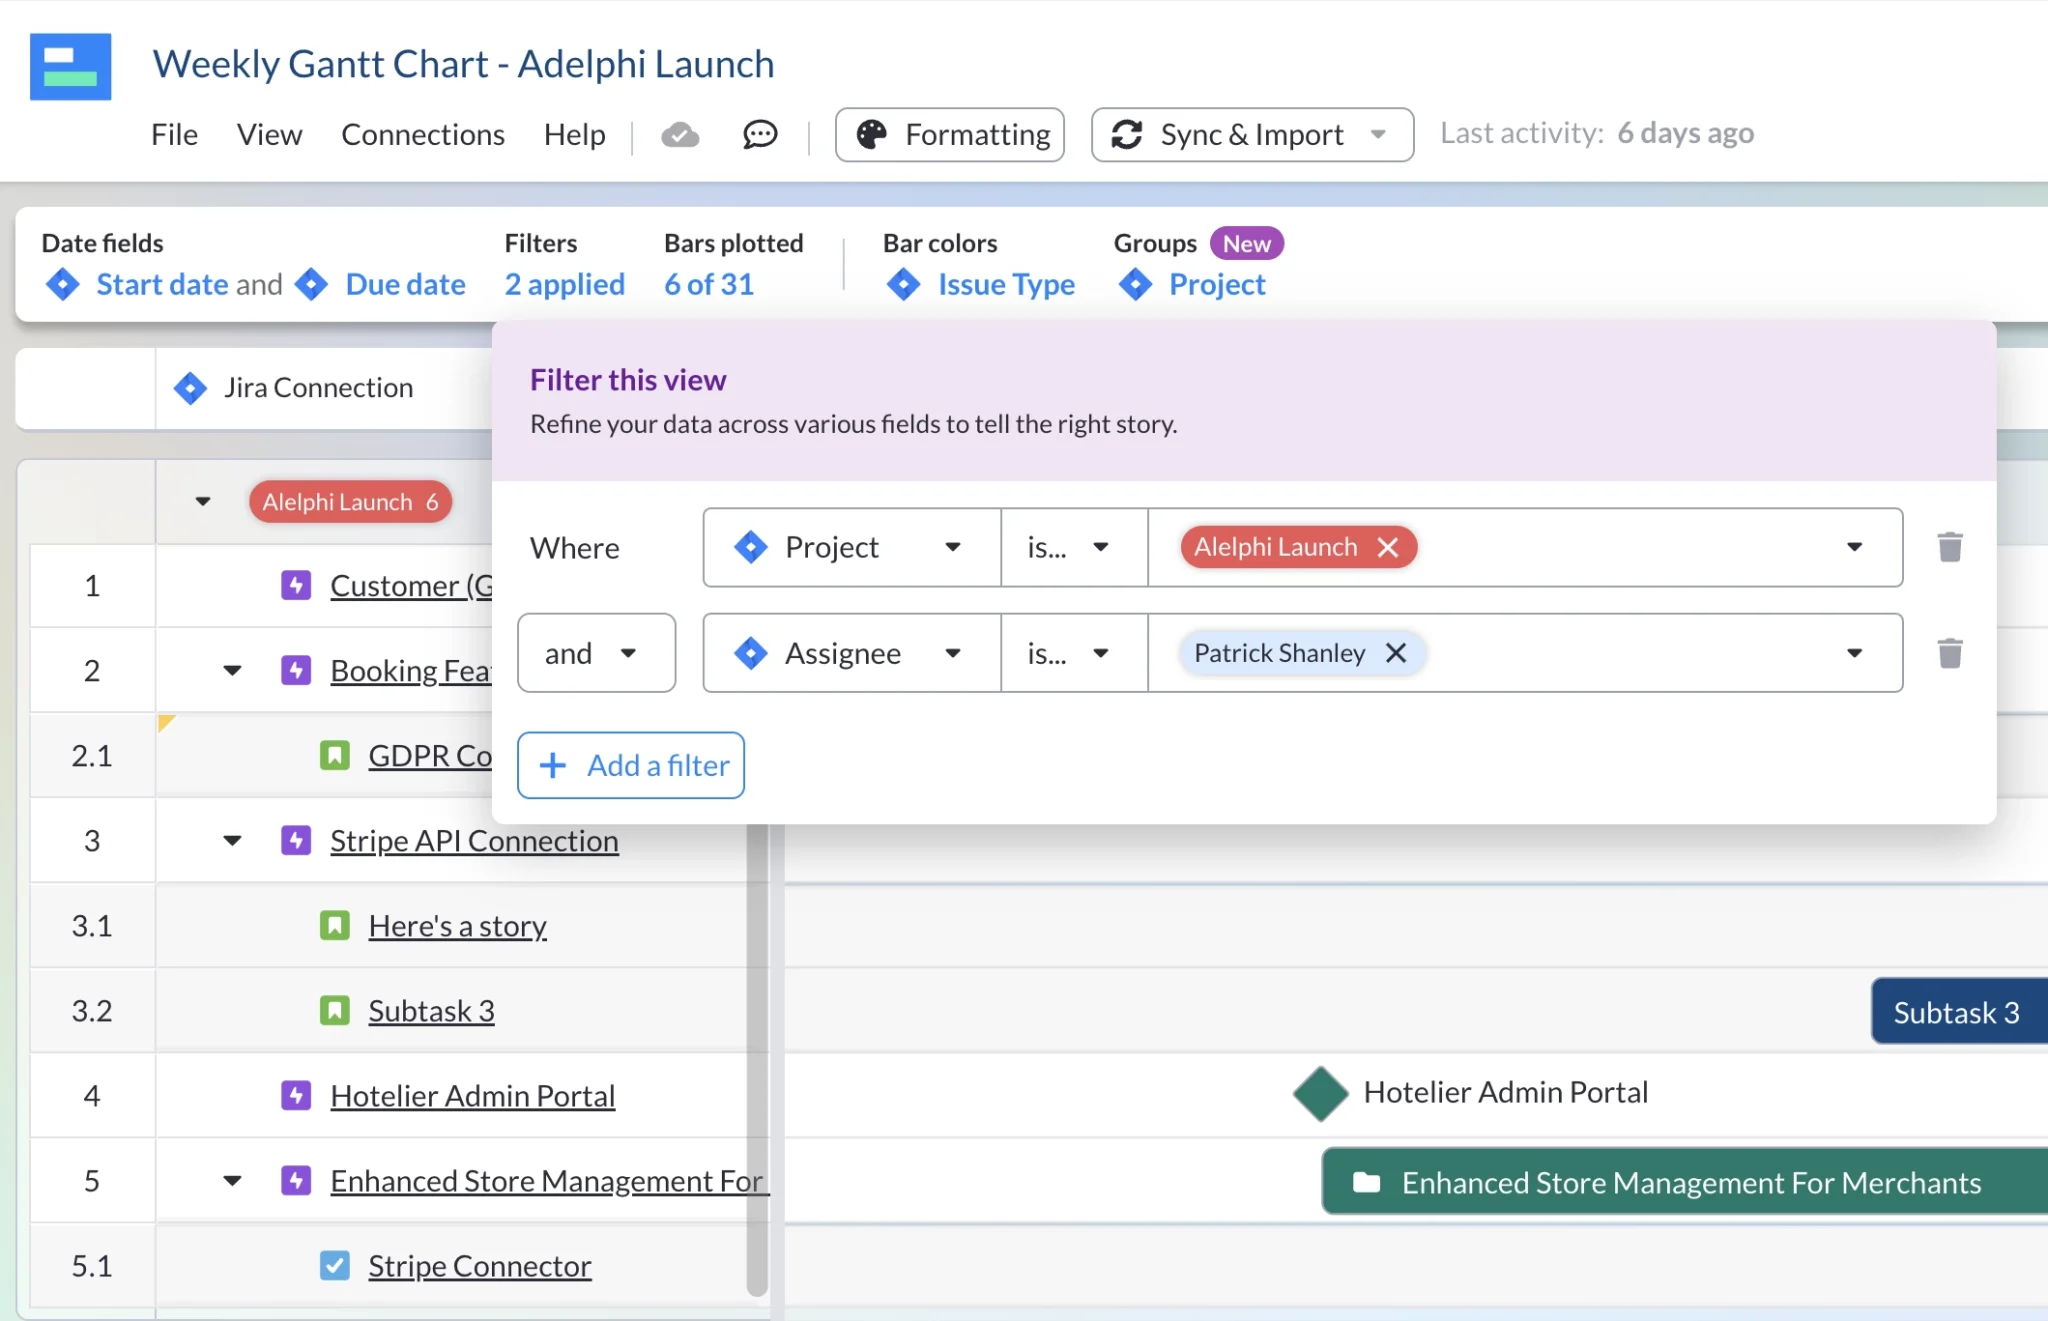The image size is (2048, 1321).
Task: Click the Due date Jira diamond icon
Action: [x=312, y=284]
